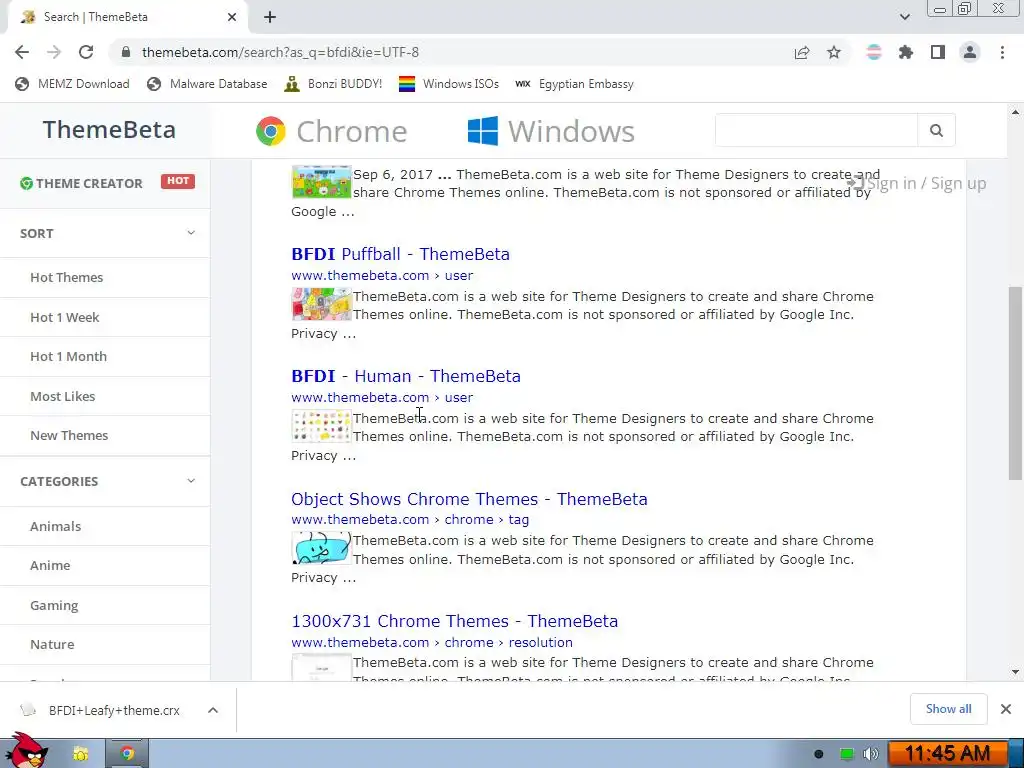Click the 11:45 AM clock
The width and height of the screenshot is (1024, 768).
point(948,754)
